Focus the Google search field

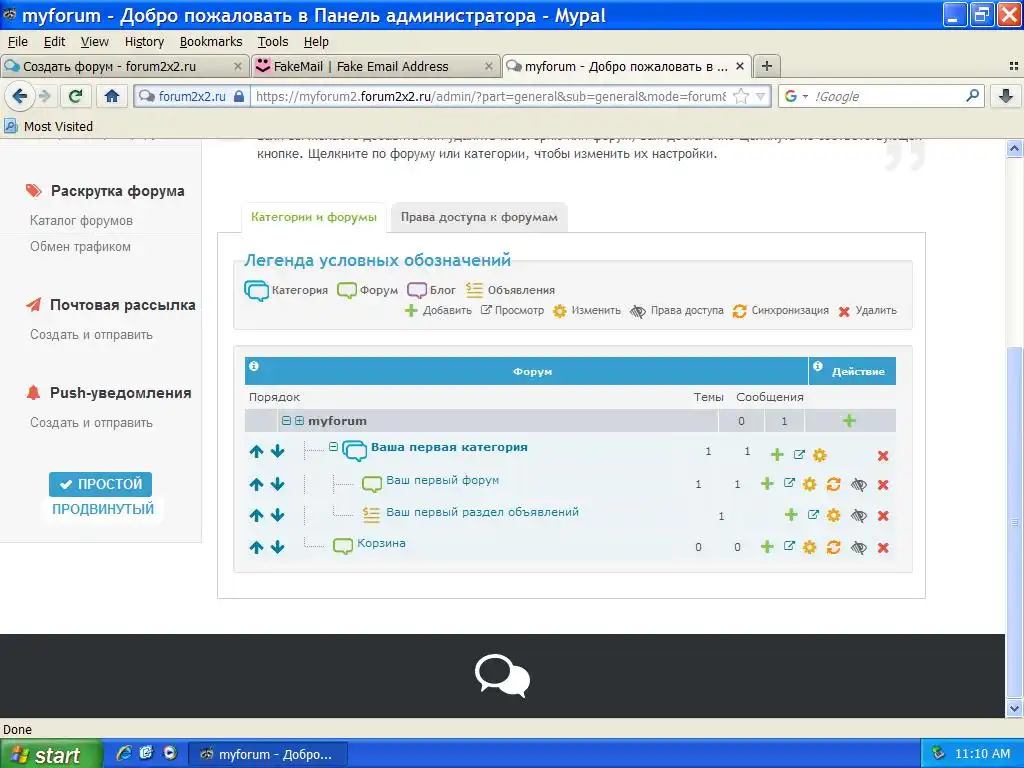pyautogui.click(x=888, y=97)
